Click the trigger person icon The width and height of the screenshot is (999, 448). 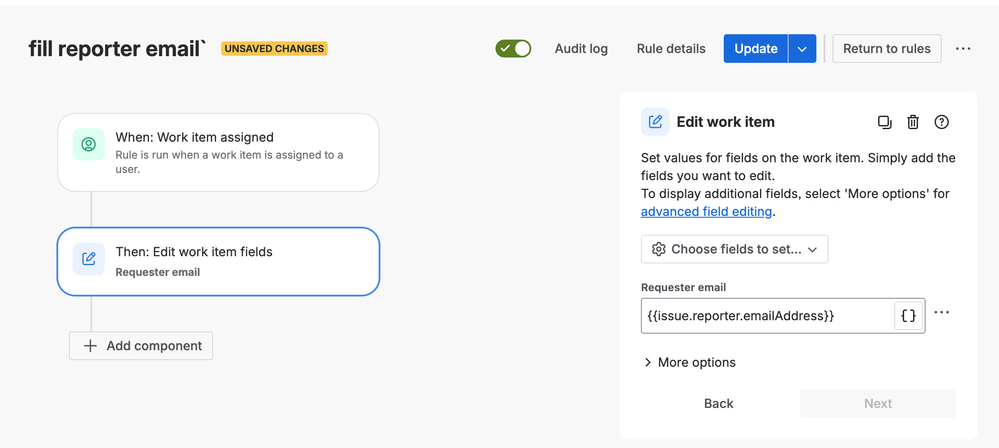pyautogui.click(x=89, y=145)
